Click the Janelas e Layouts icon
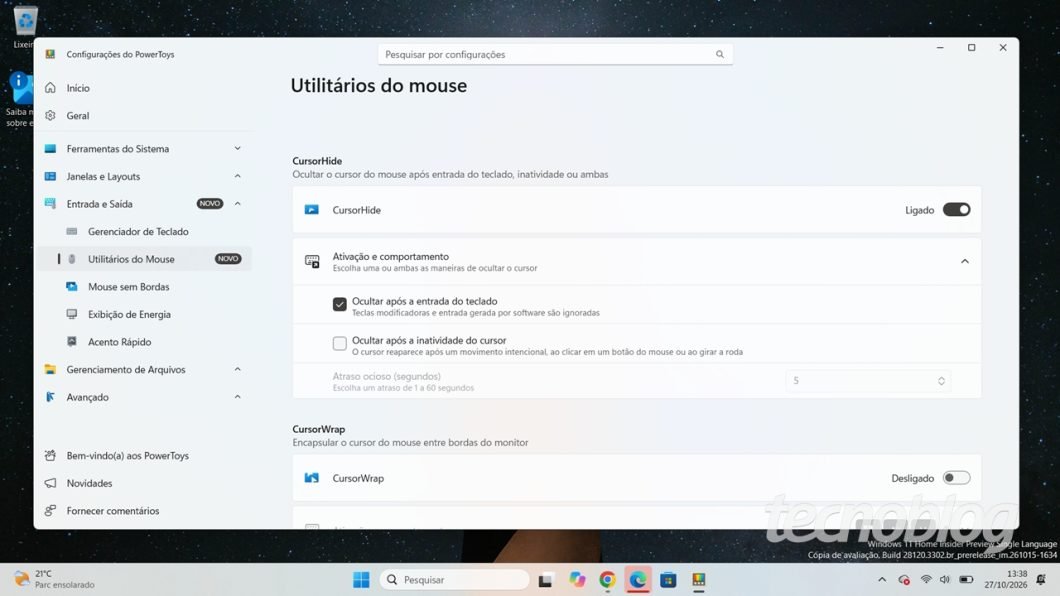Viewport: 1060px width, 596px height. coord(50,176)
